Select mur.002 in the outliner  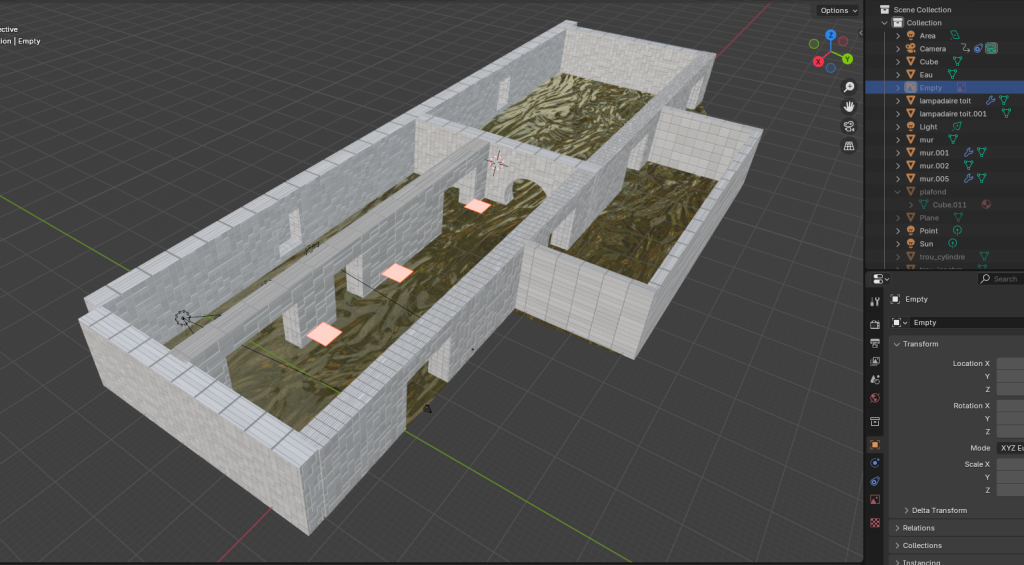tap(934, 165)
